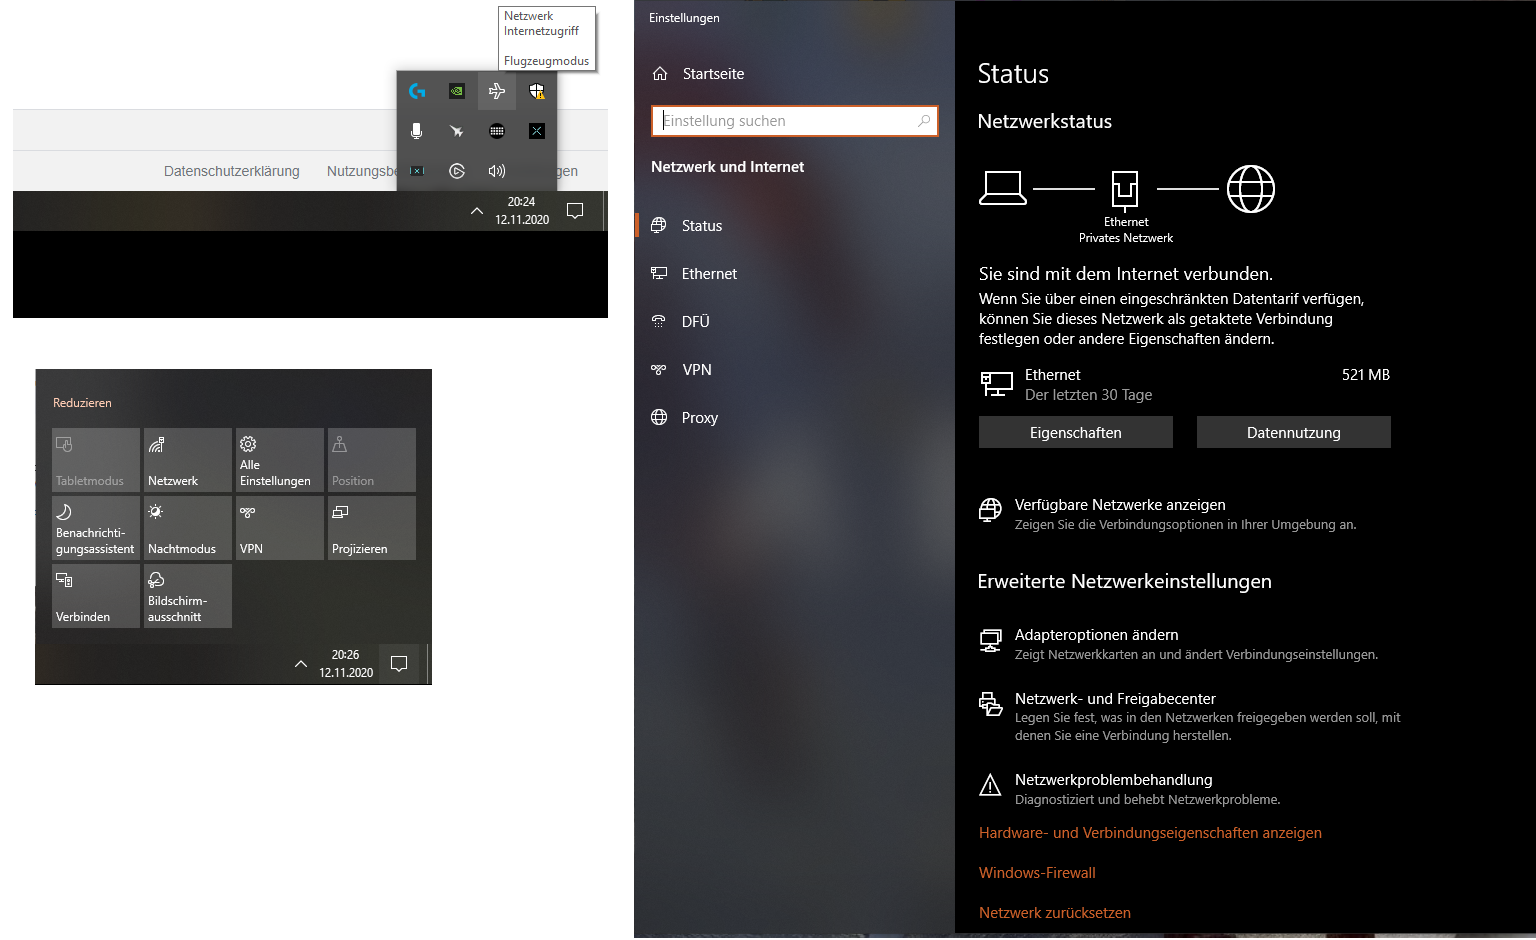Toggle the Benachrichtigungsassistent tile
The image size is (1536, 940).
point(96,528)
